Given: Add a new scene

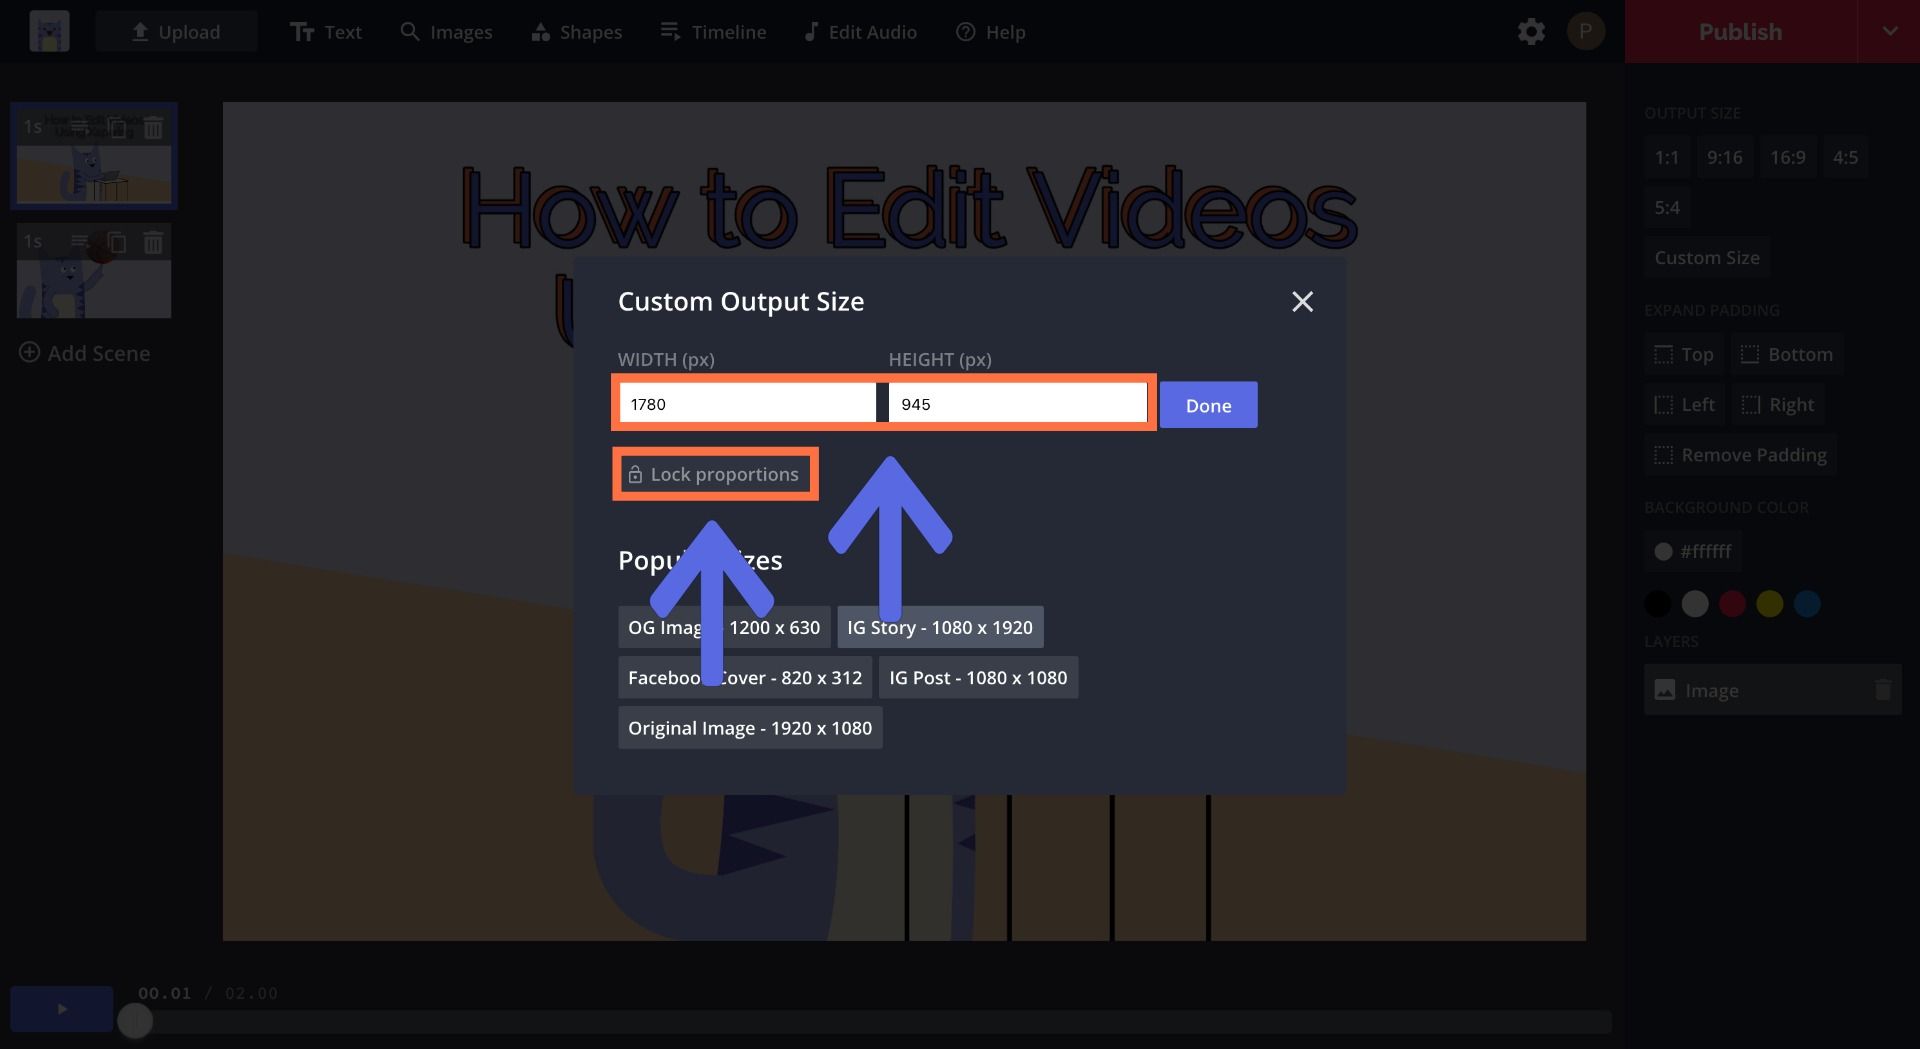Looking at the screenshot, I should [x=85, y=353].
